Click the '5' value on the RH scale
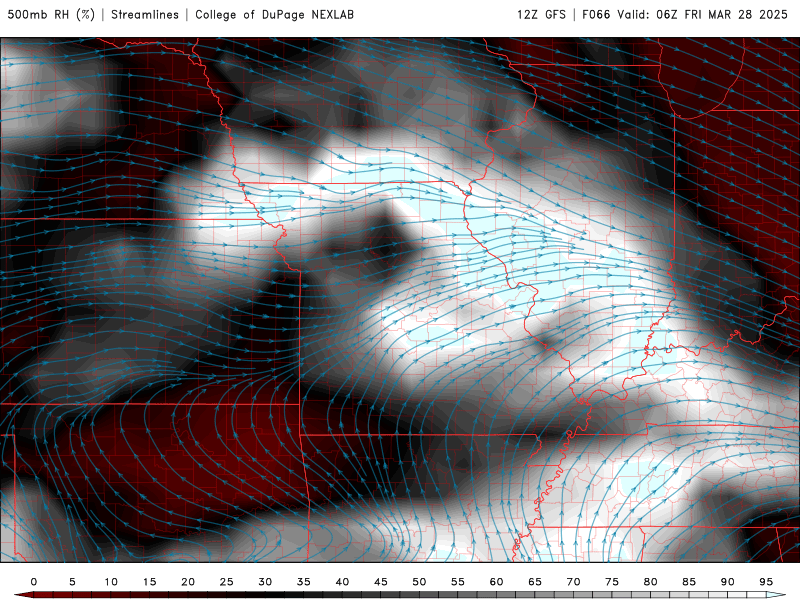This screenshot has width=800, height=600. pos(72,582)
